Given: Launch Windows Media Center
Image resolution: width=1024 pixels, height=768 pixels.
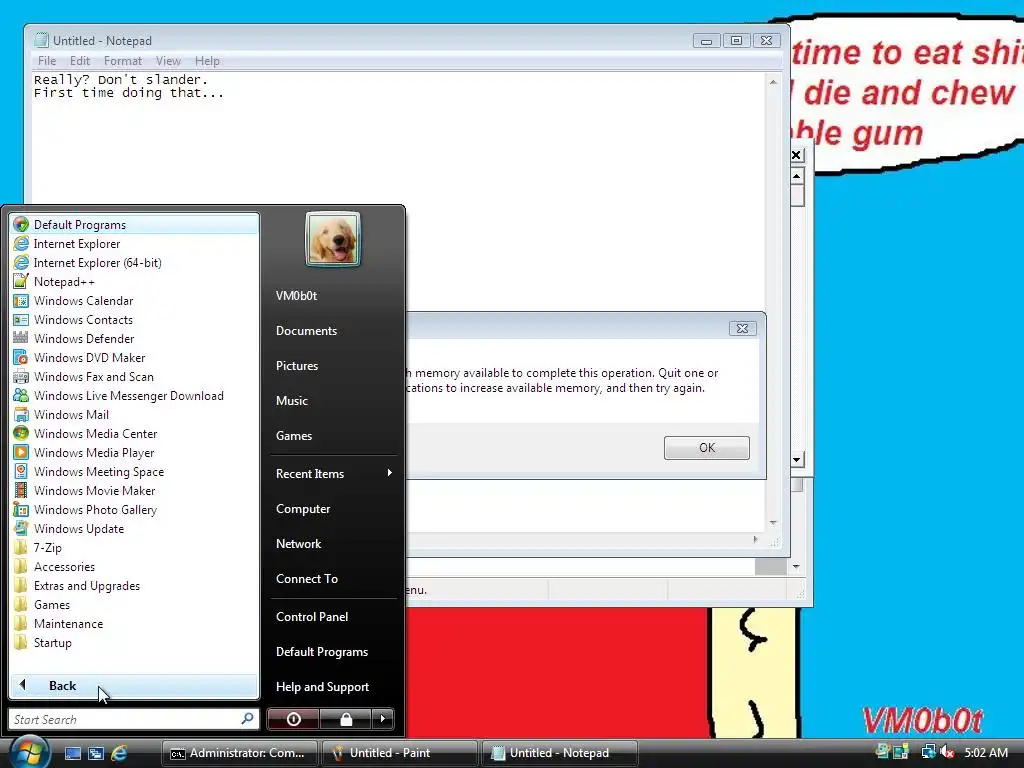Looking at the screenshot, I should pos(135,434).
